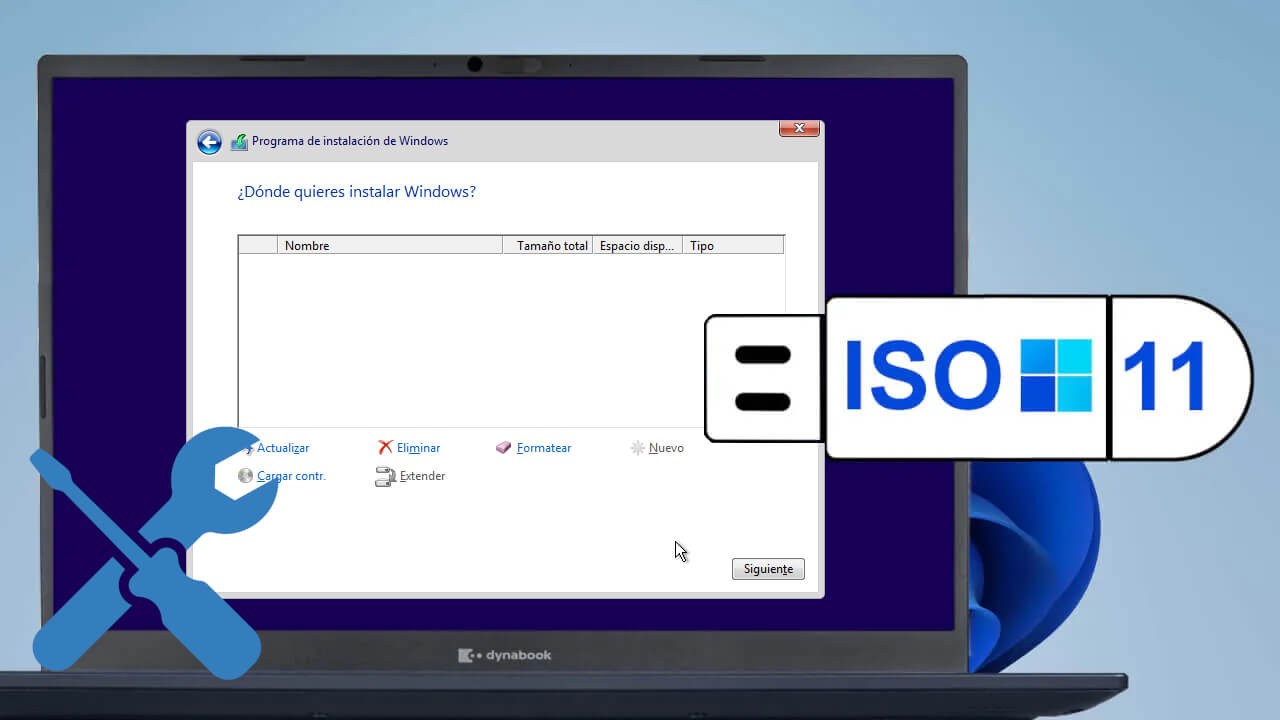
Task: Click the 'Programa de instalación de Windows' title
Action: click(x=350, y=141)
